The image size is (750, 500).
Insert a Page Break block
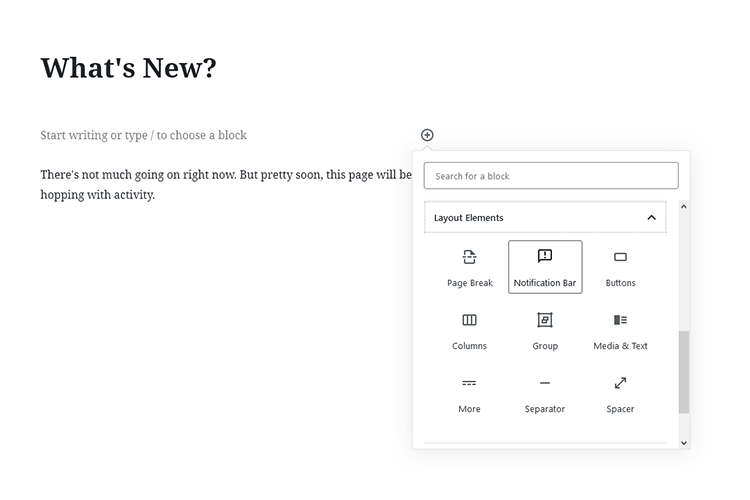(469, 267)
